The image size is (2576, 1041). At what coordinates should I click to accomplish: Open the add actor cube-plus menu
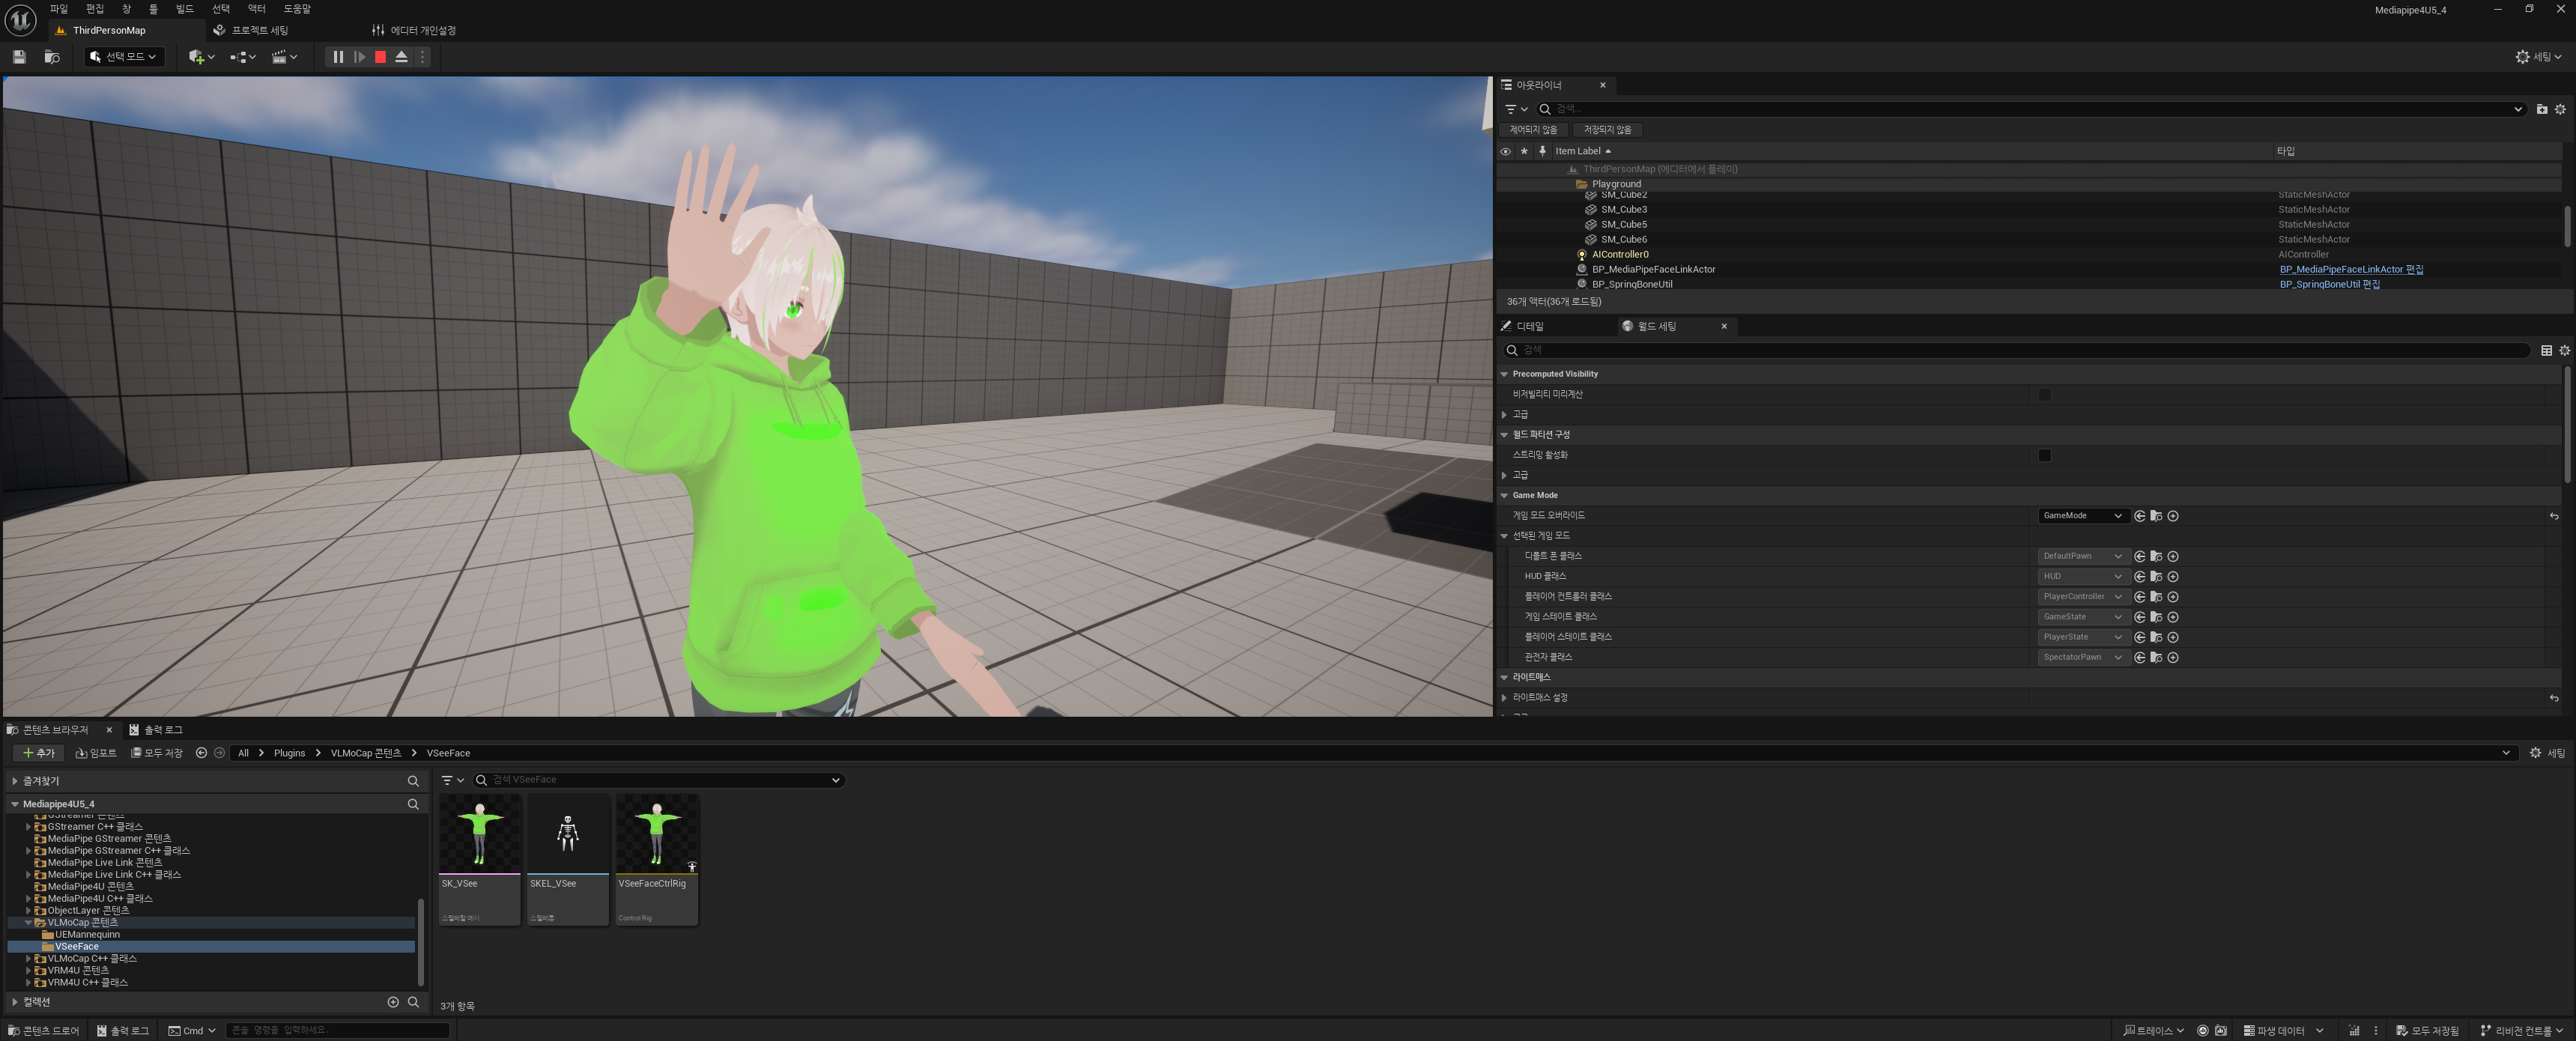point(201,57)
